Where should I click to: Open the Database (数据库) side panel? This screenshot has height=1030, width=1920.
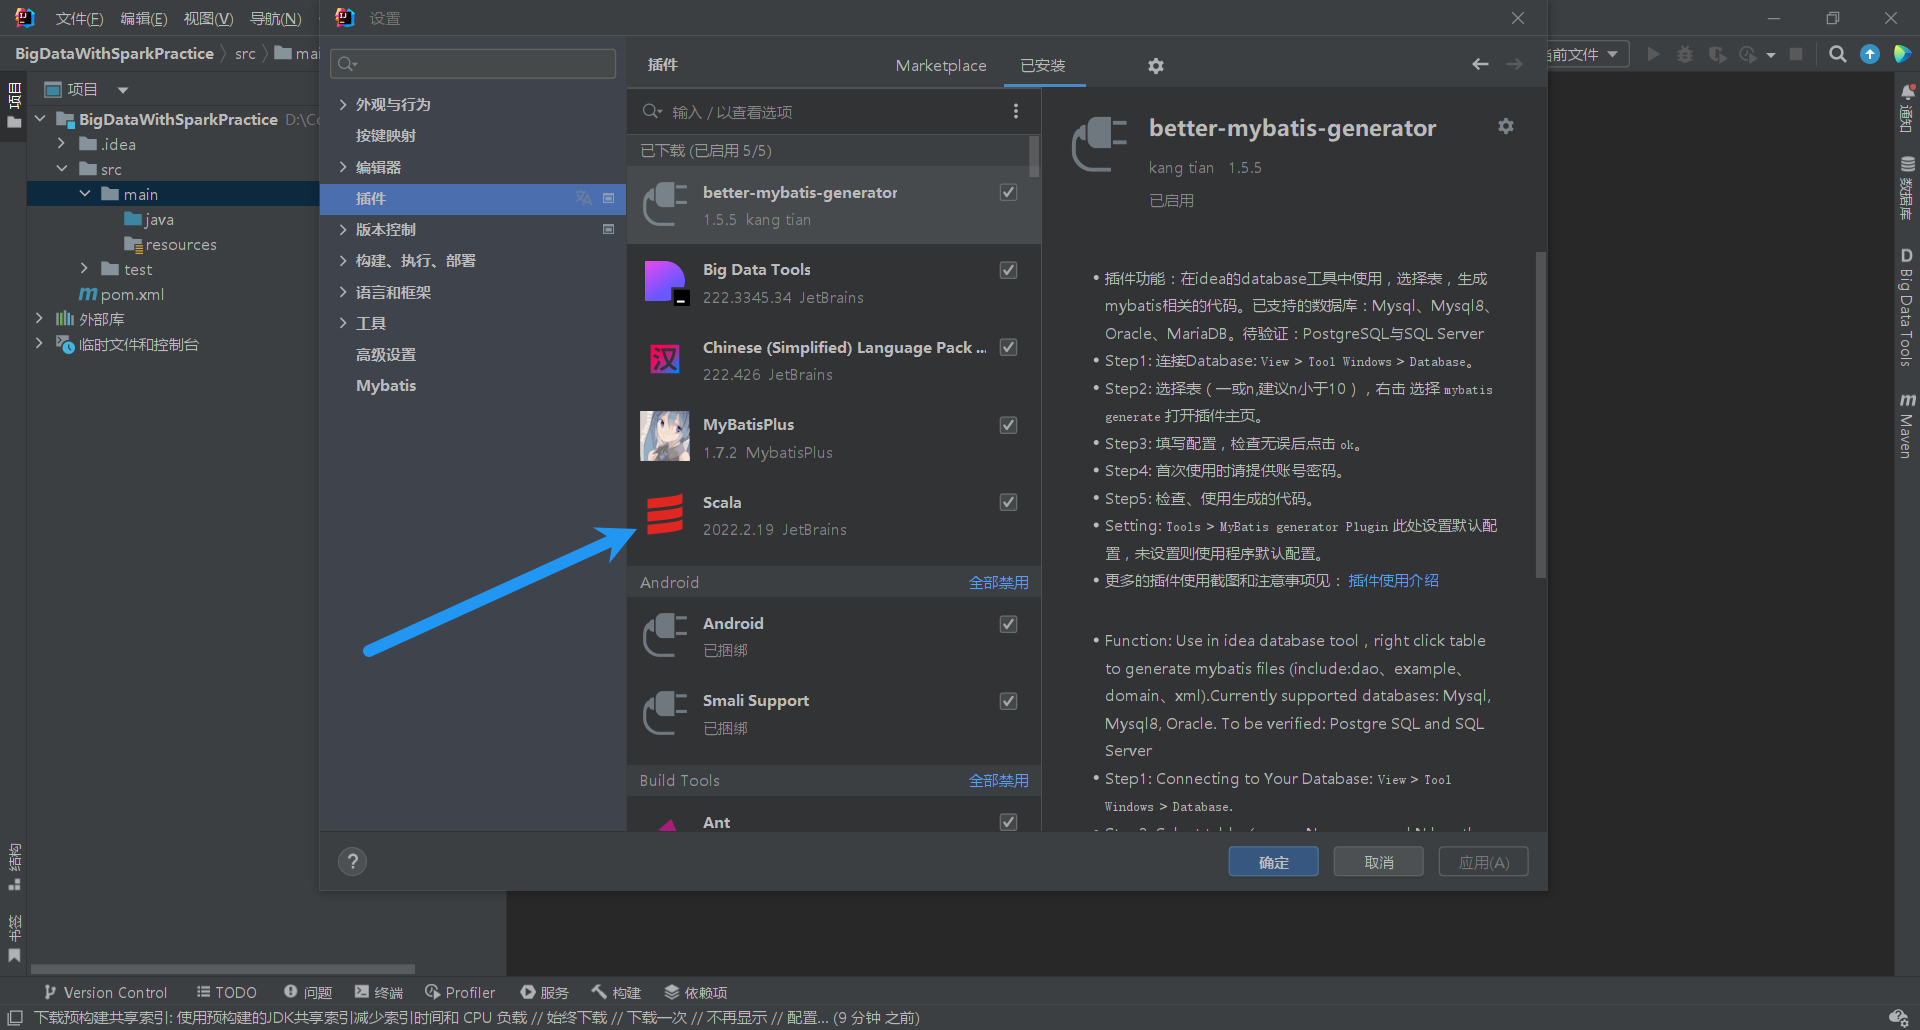click(1907, 188)
